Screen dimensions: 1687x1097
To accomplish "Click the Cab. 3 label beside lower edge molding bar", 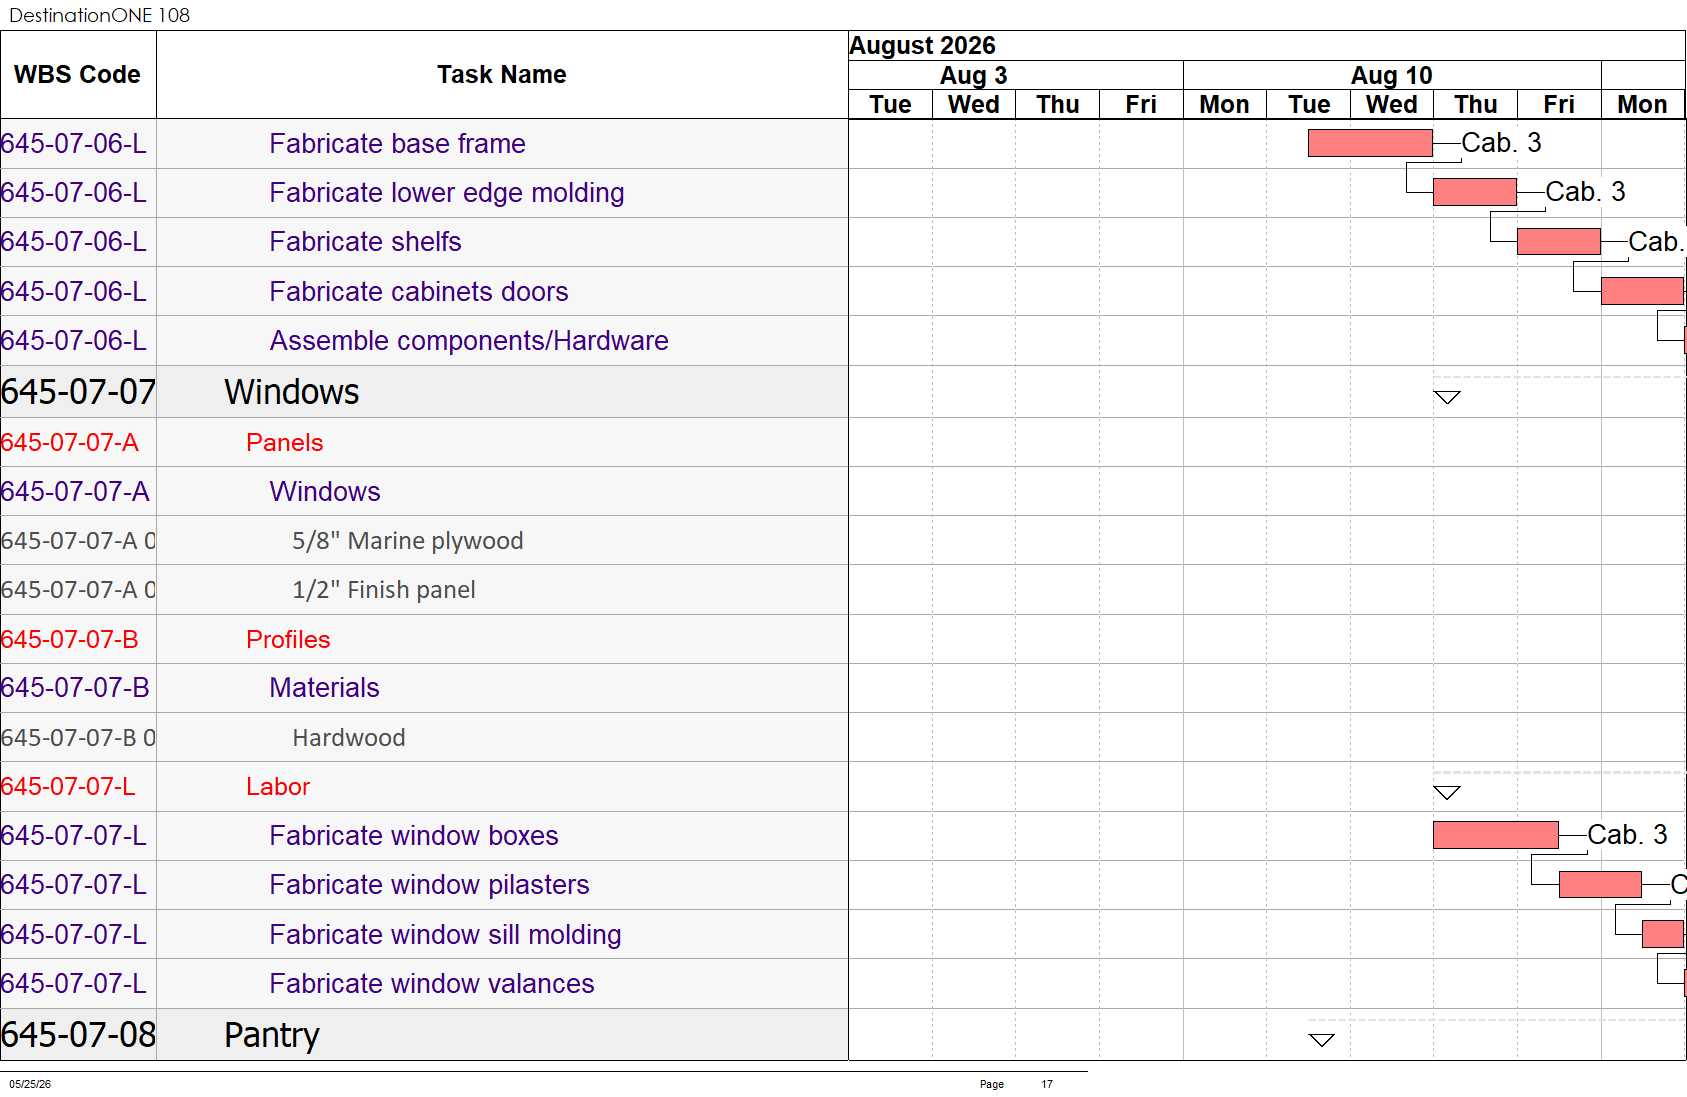I will [1585, 192].
